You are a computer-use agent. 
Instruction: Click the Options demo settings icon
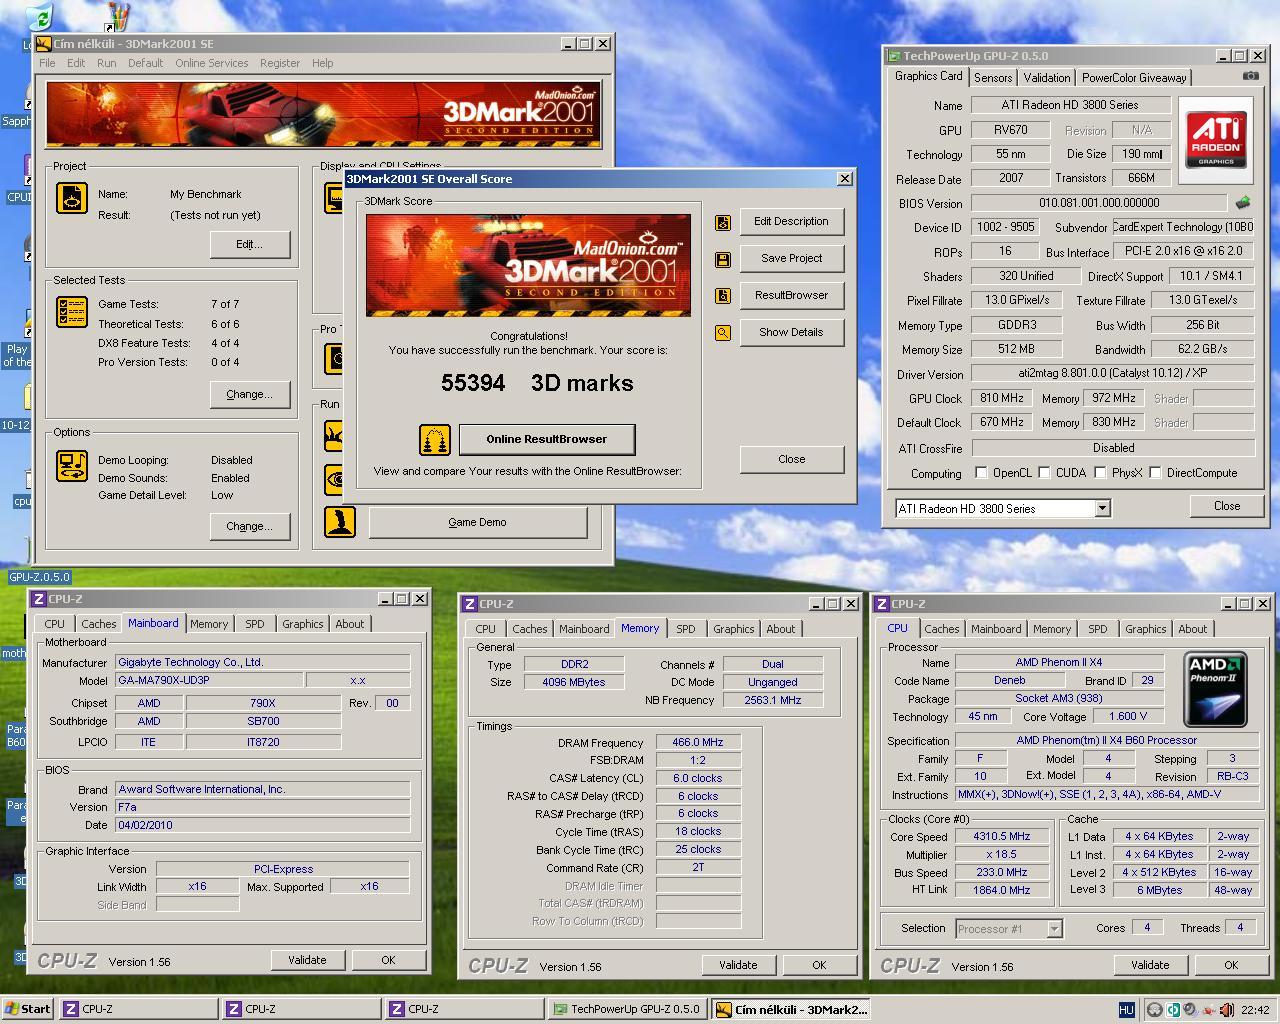click(72, 465)
